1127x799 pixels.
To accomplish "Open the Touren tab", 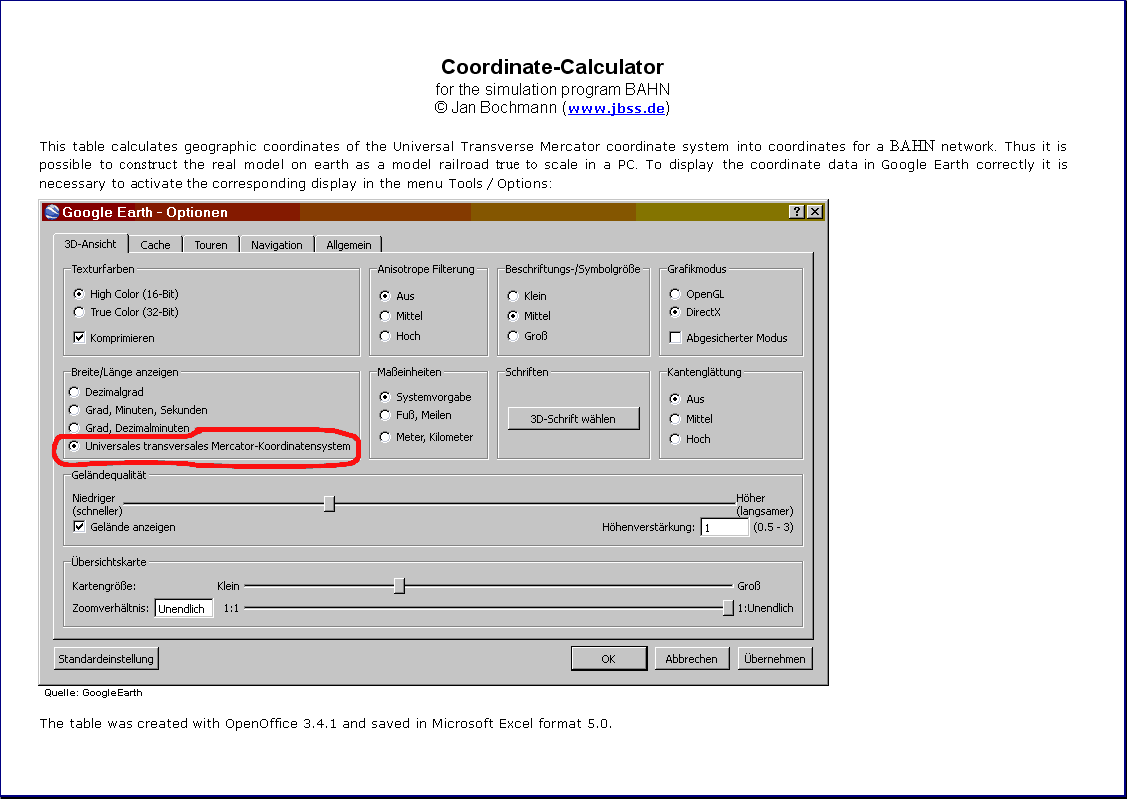I will pyautogui.click(x=211, y=245).
